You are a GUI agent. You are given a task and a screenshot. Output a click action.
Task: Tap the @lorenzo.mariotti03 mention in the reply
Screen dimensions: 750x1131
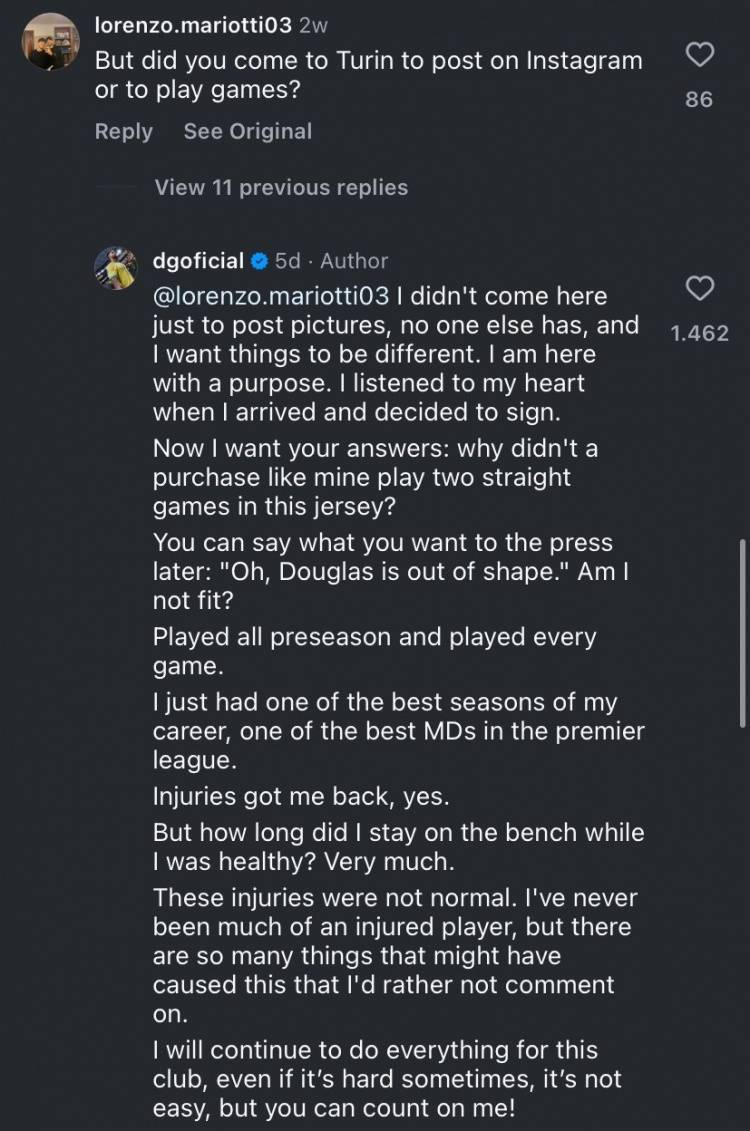tap(272, 296)
